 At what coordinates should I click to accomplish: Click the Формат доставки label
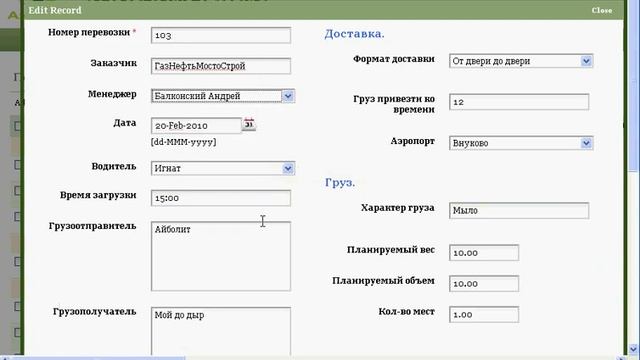[393, 59]
